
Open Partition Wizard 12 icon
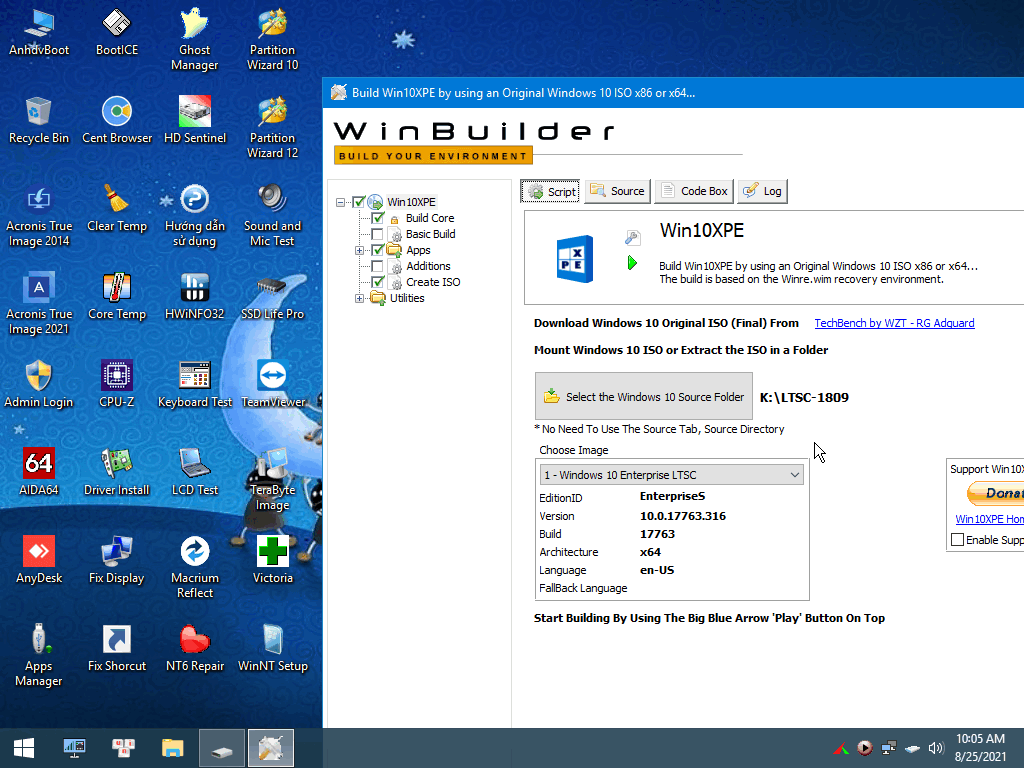pos(272,127)
